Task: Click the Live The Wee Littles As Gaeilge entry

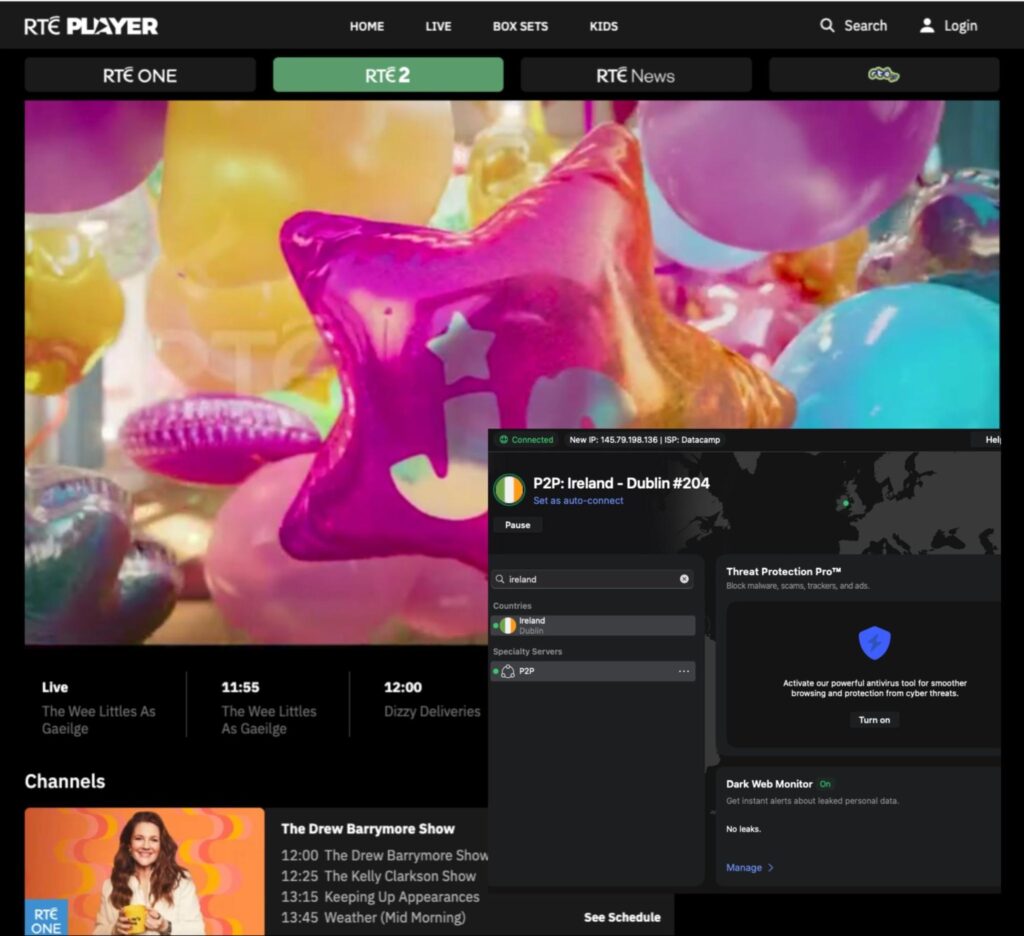Action: pyautogui.click(x=99, y=708)
